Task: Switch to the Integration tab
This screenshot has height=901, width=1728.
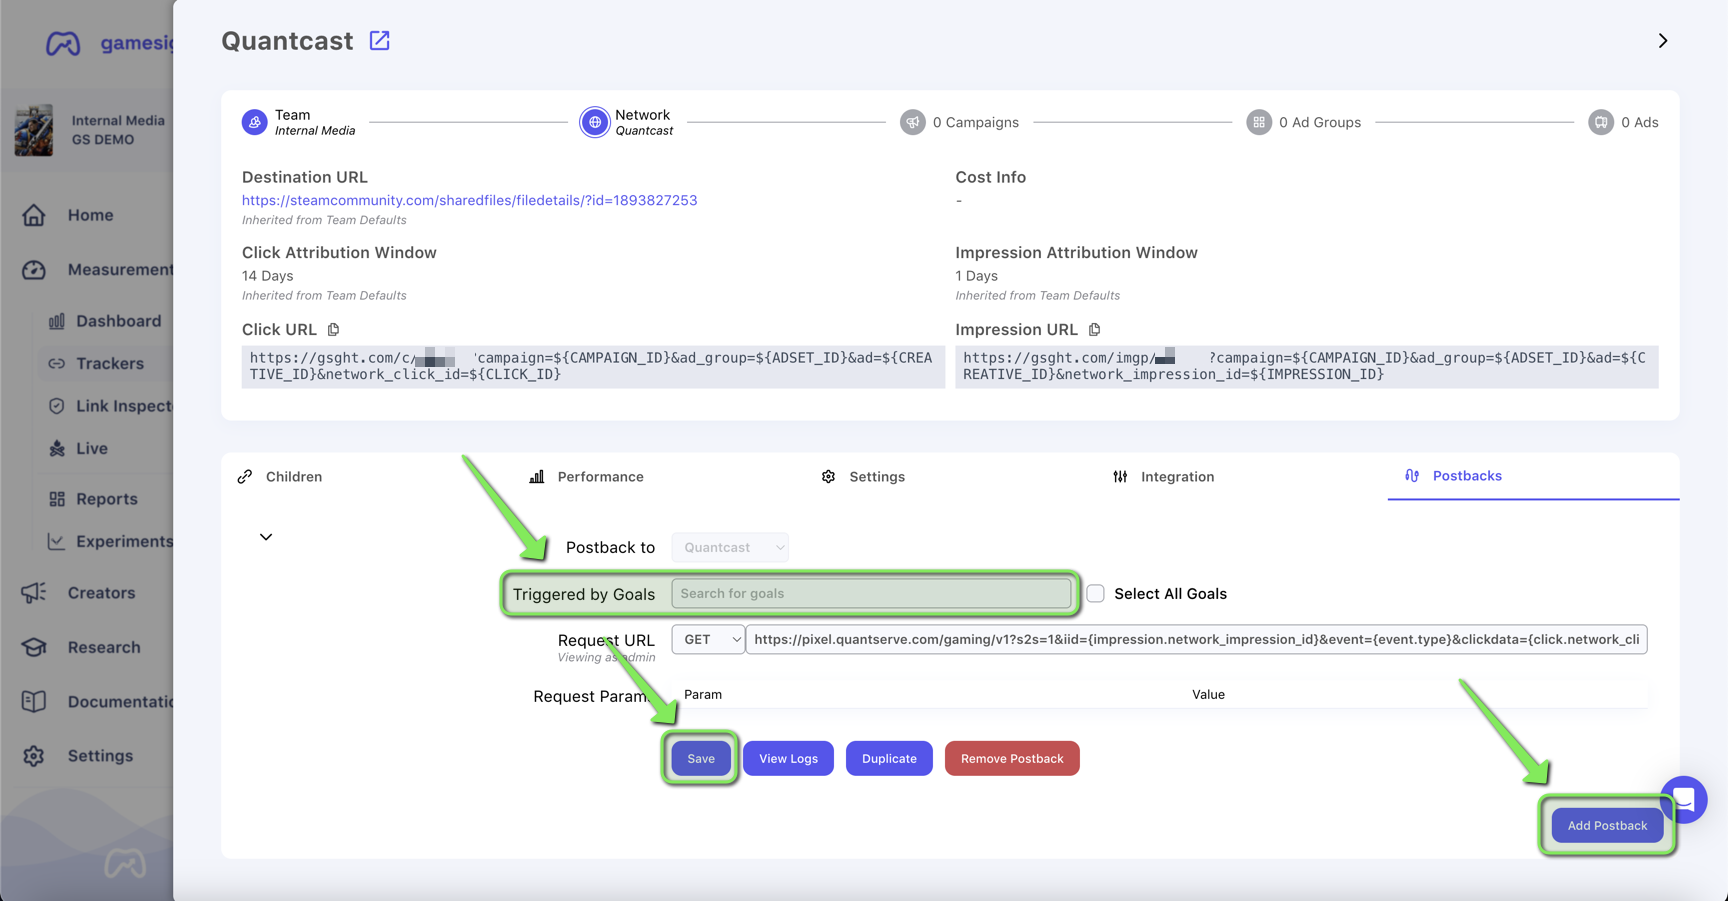Action: click(x=1164, y=477)
